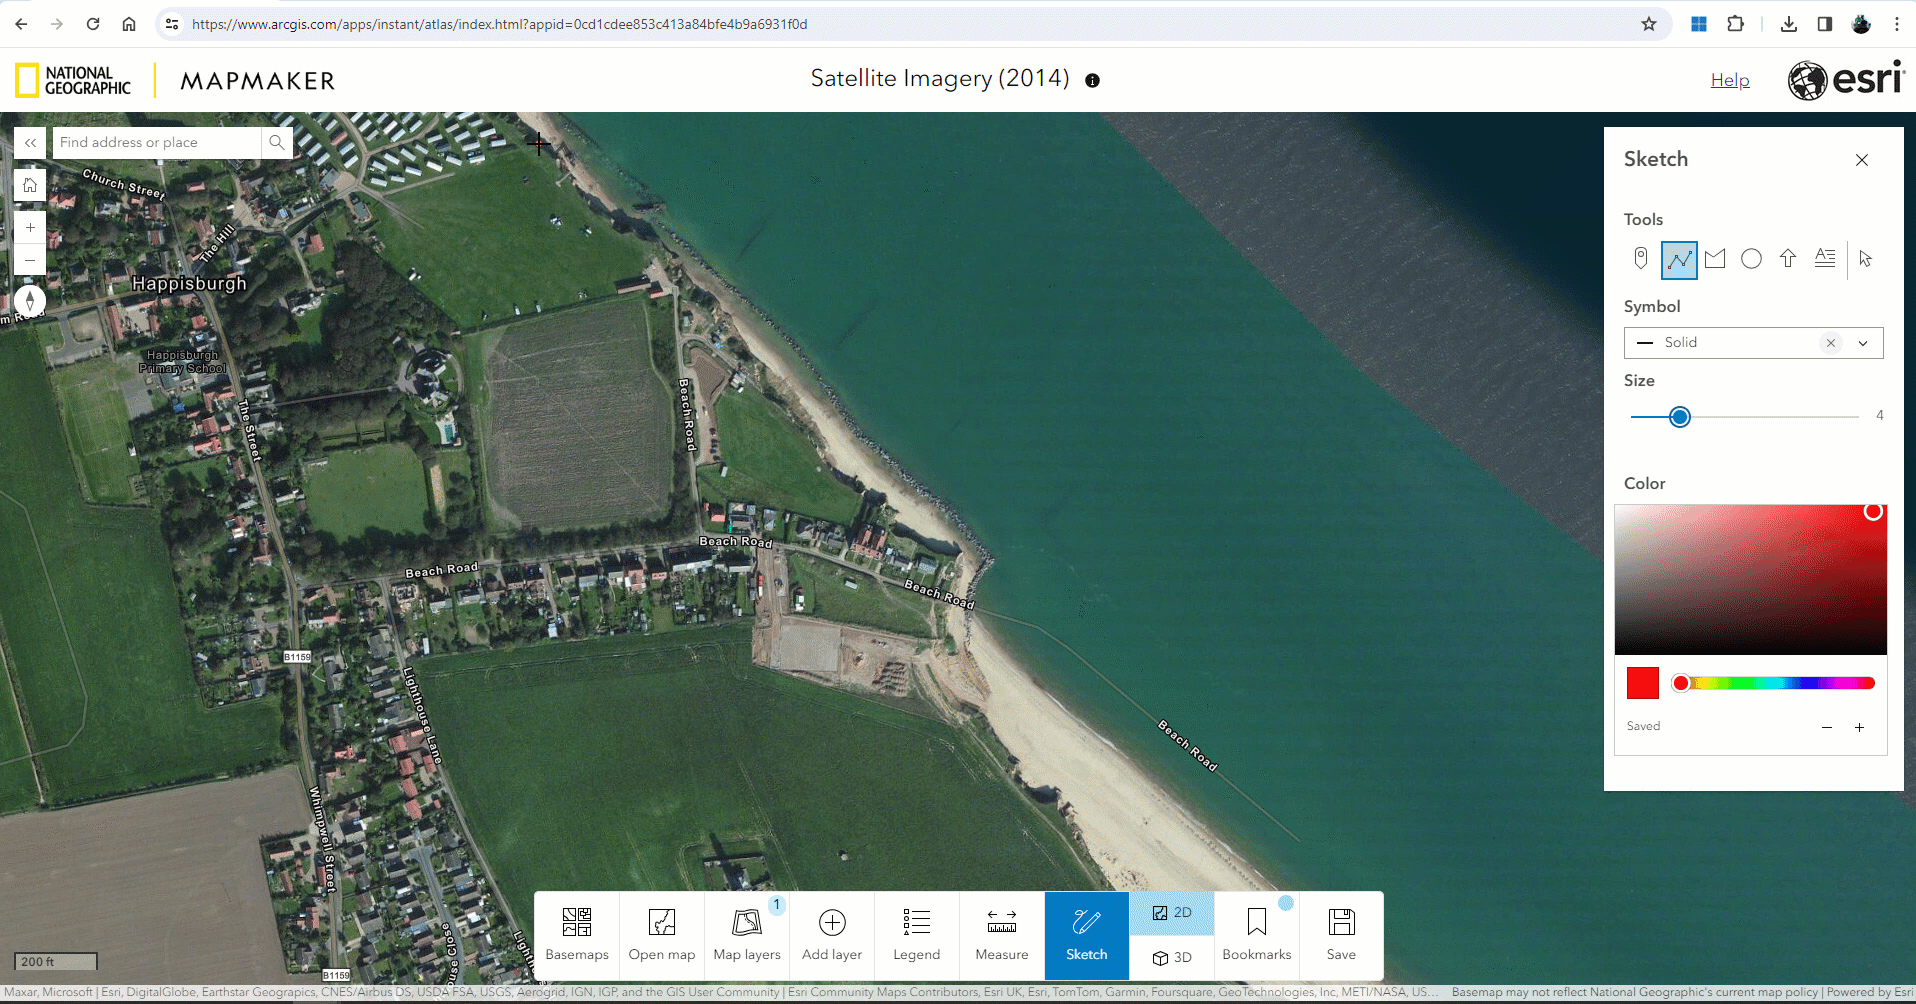The width and height of the screenshot is (1916, 1004).
Task: Activate the sketch selection cursor tool
Action: coord(1864,258)
